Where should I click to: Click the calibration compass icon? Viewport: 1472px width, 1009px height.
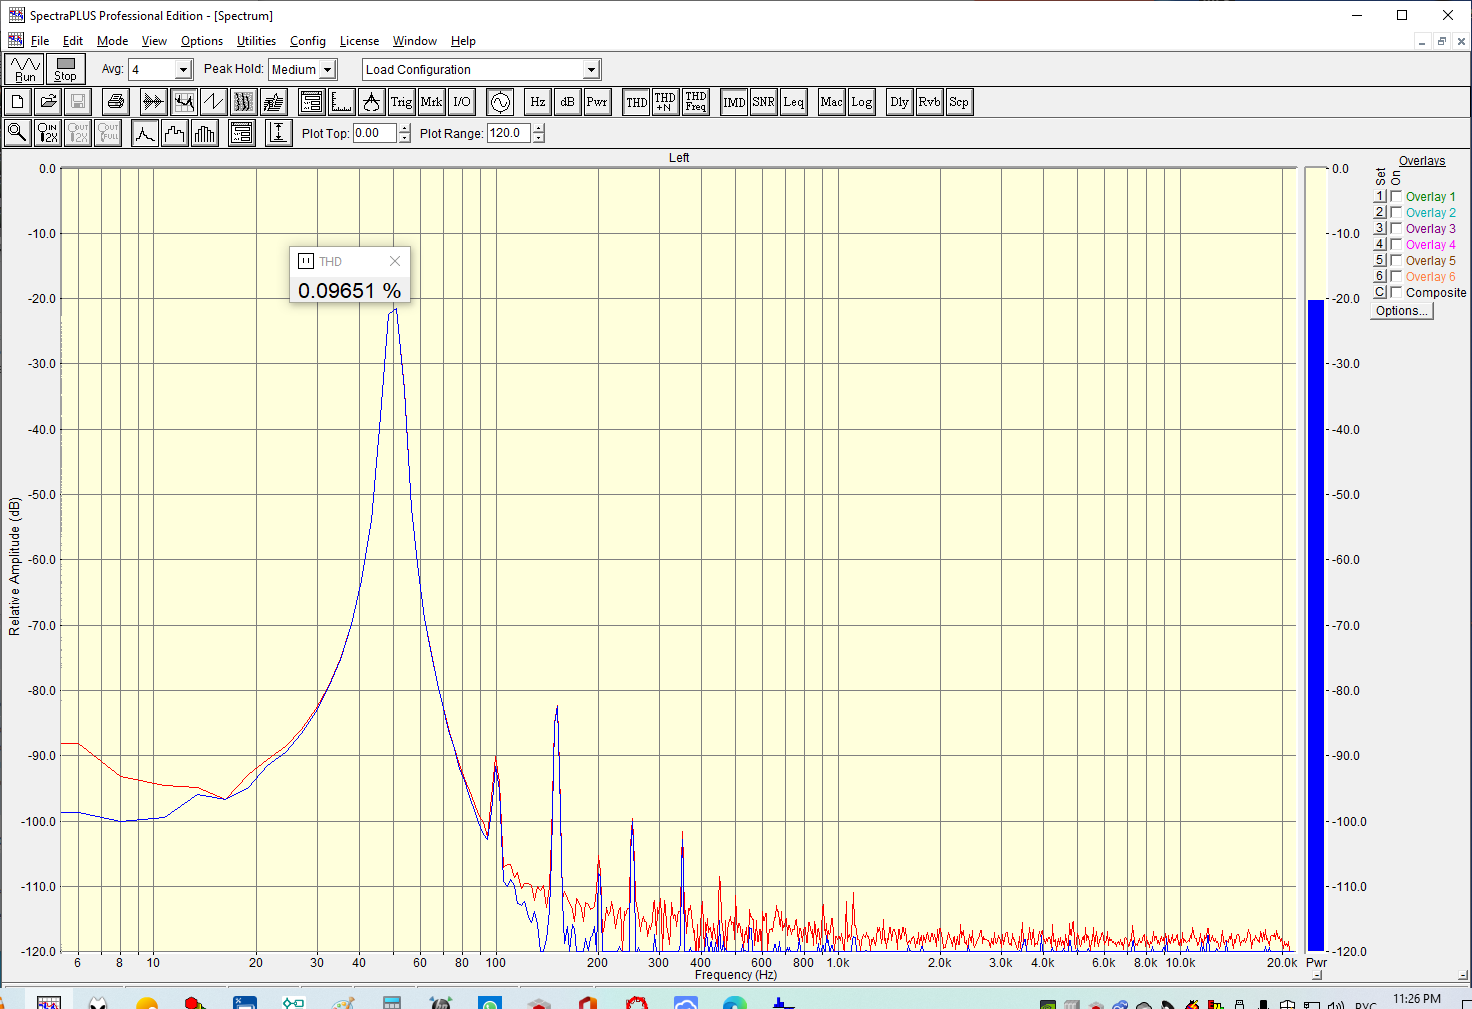(371, 102)
